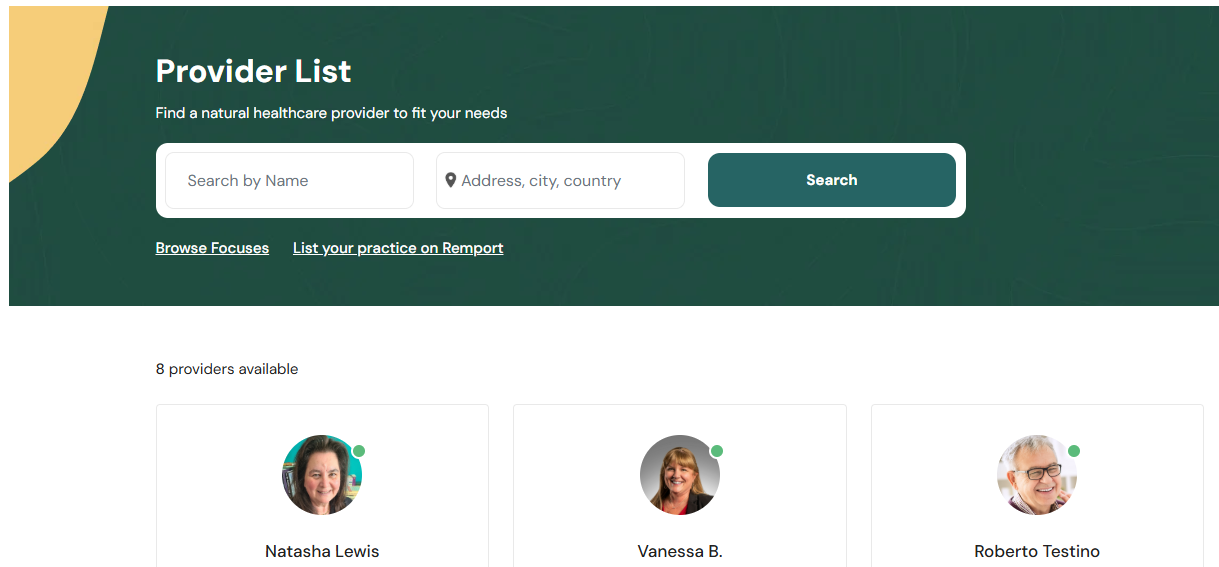Click the Provider List heading

point(254,71)
